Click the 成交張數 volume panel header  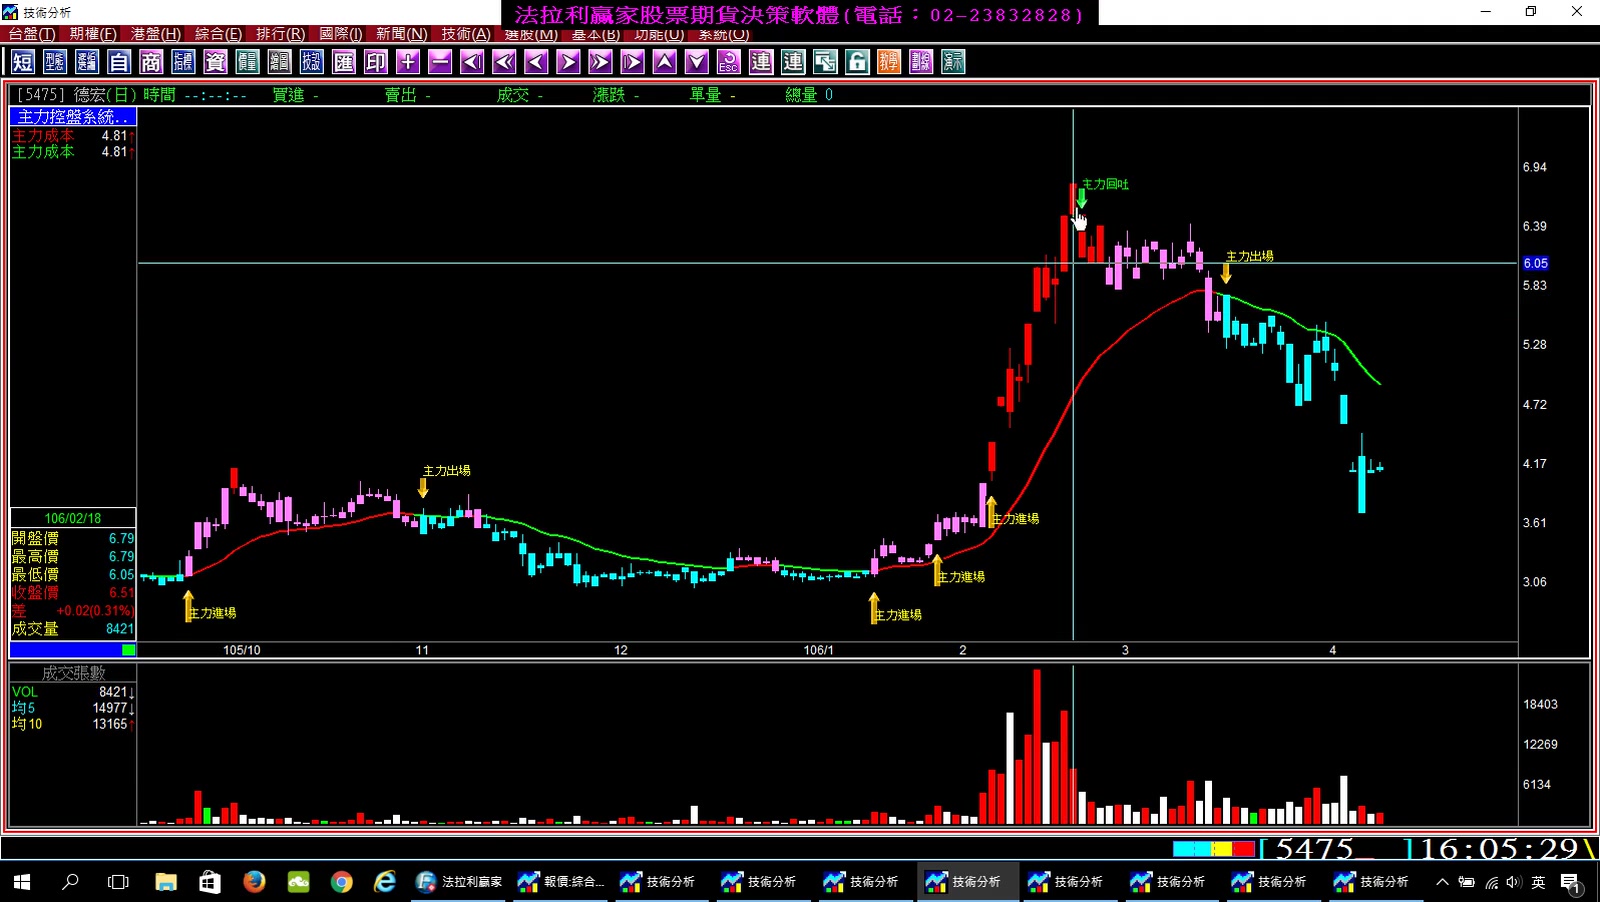(73, 673)
